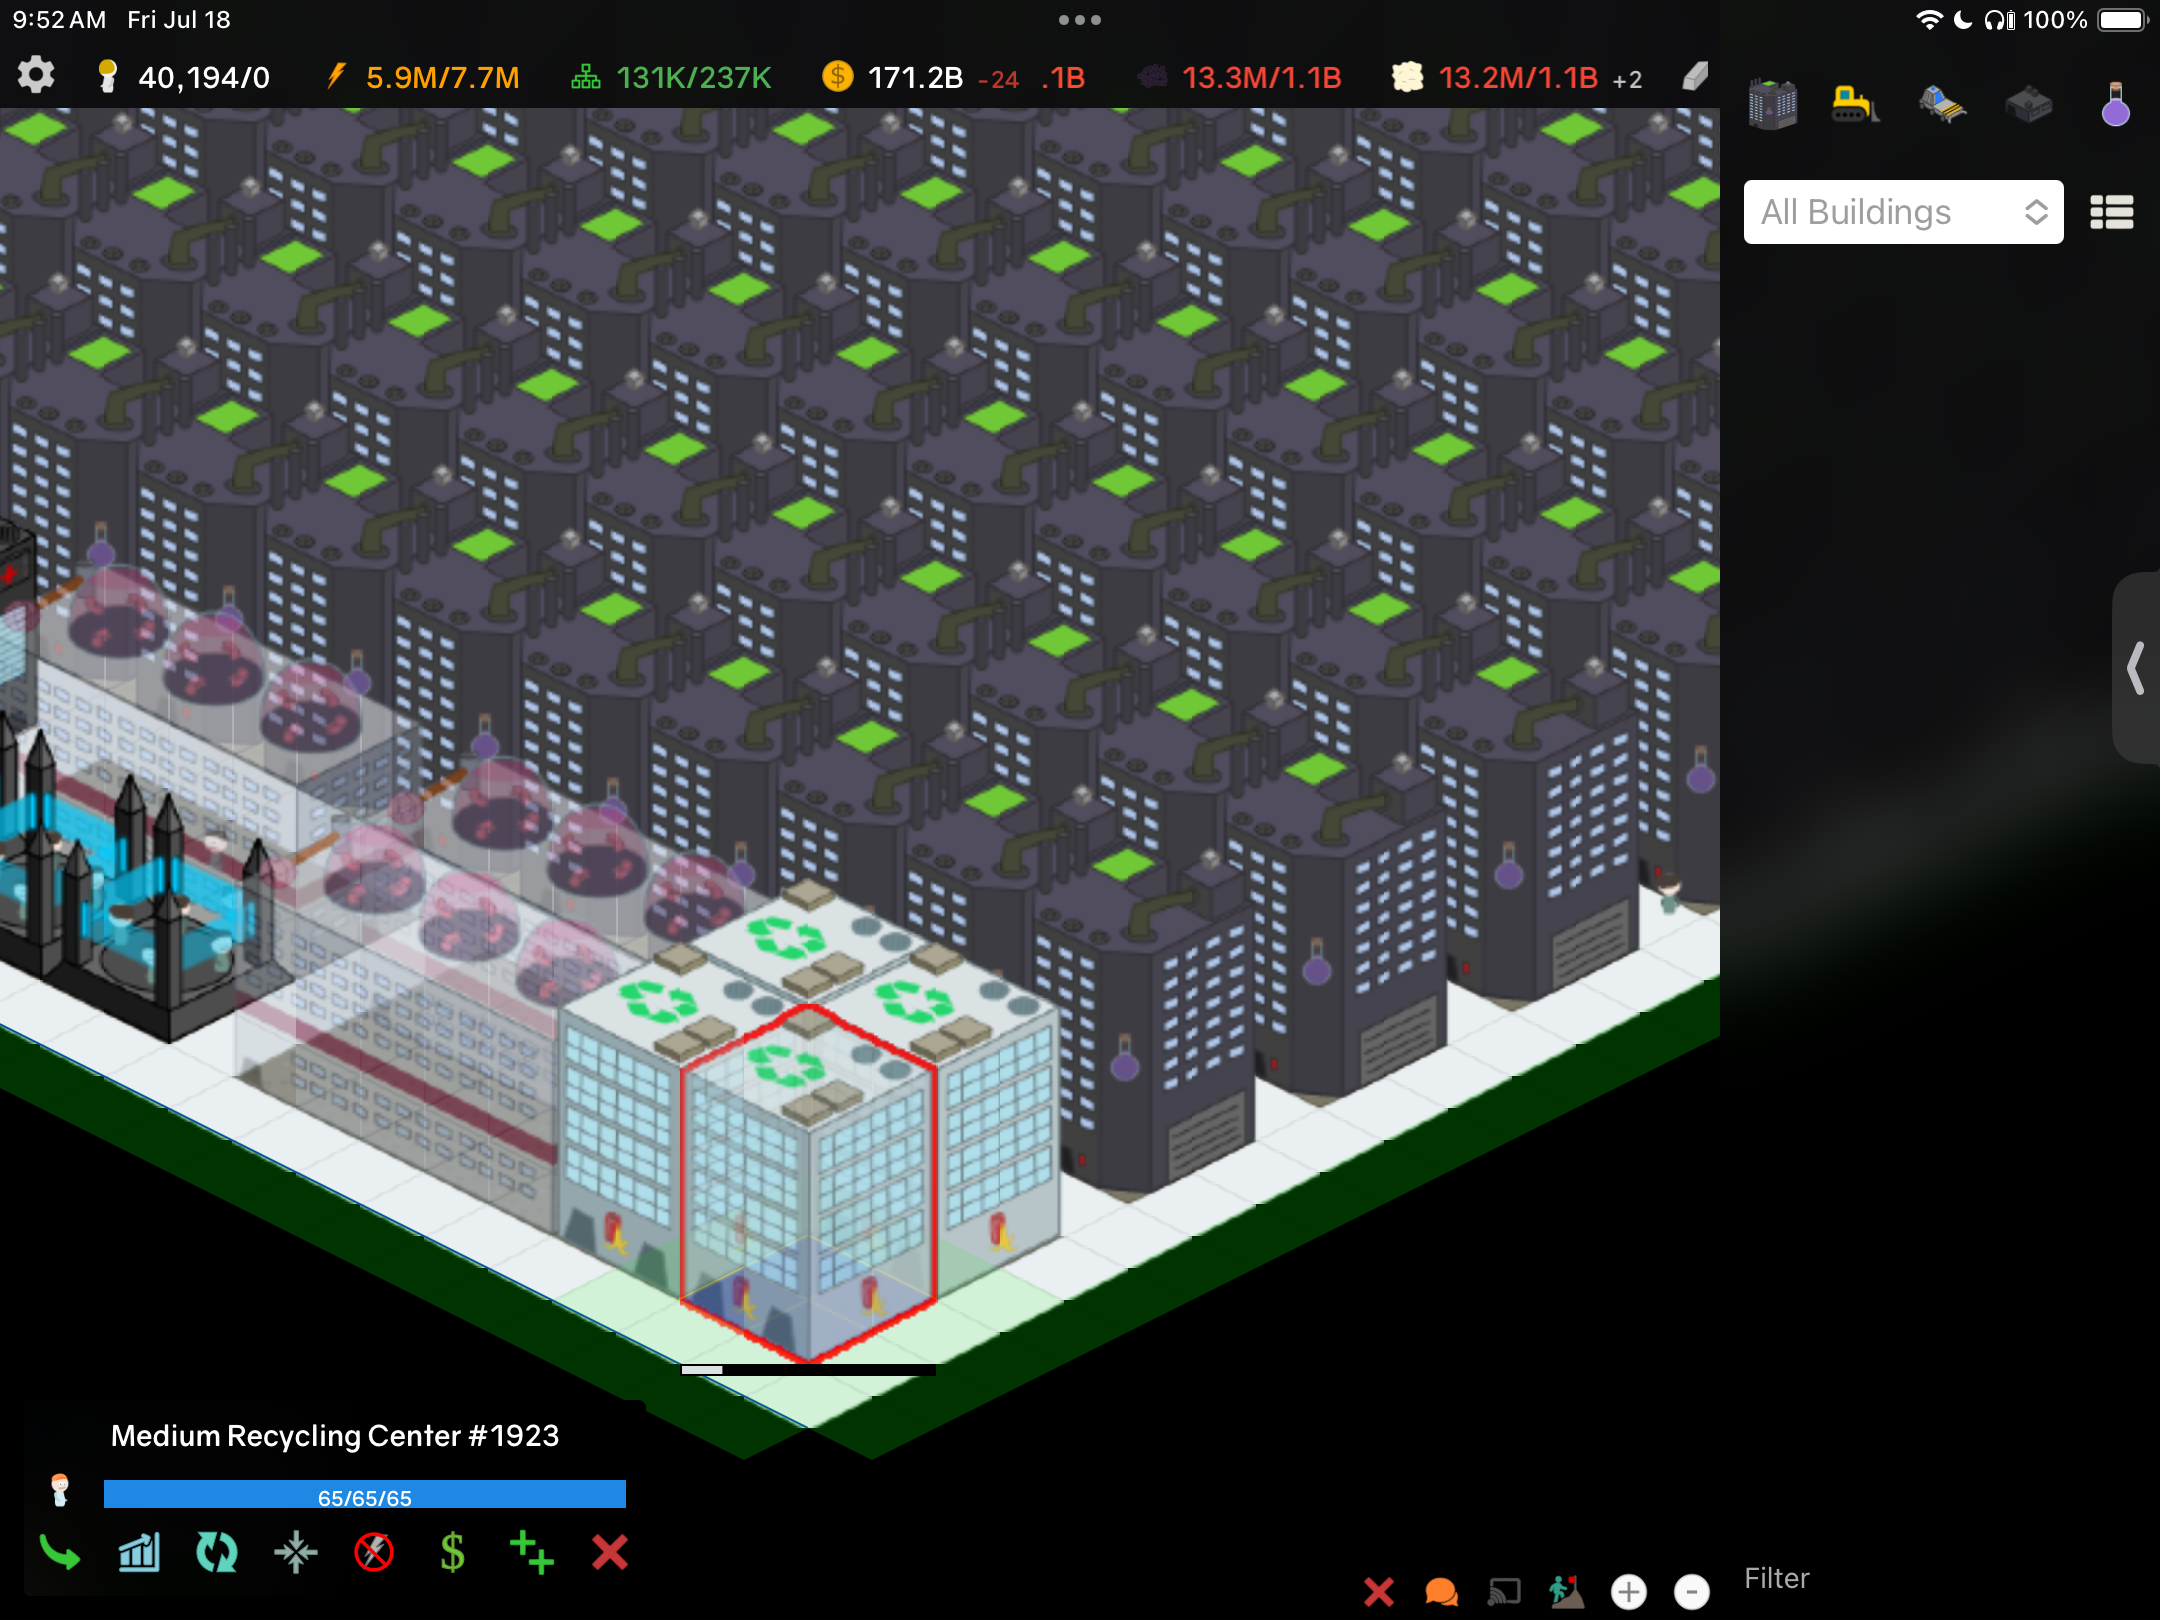The width and height of the screenshot is (2160, 1620).
Task: Click the green dollar sell icon
Action: 452,1553
